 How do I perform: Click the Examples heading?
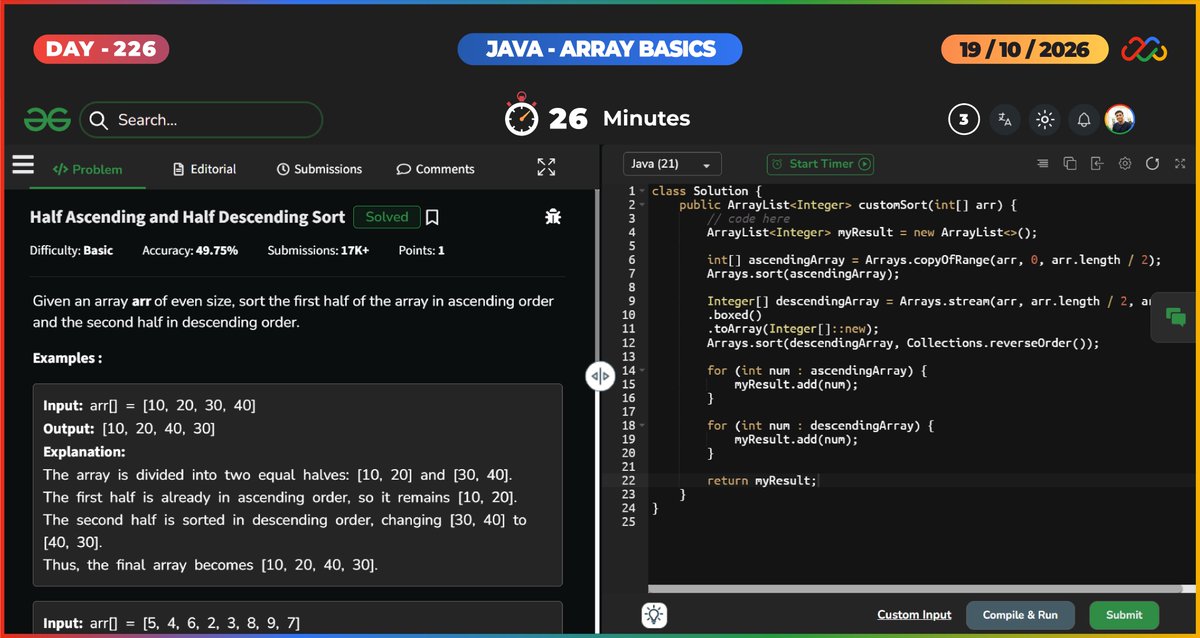(x=67, y=357)
